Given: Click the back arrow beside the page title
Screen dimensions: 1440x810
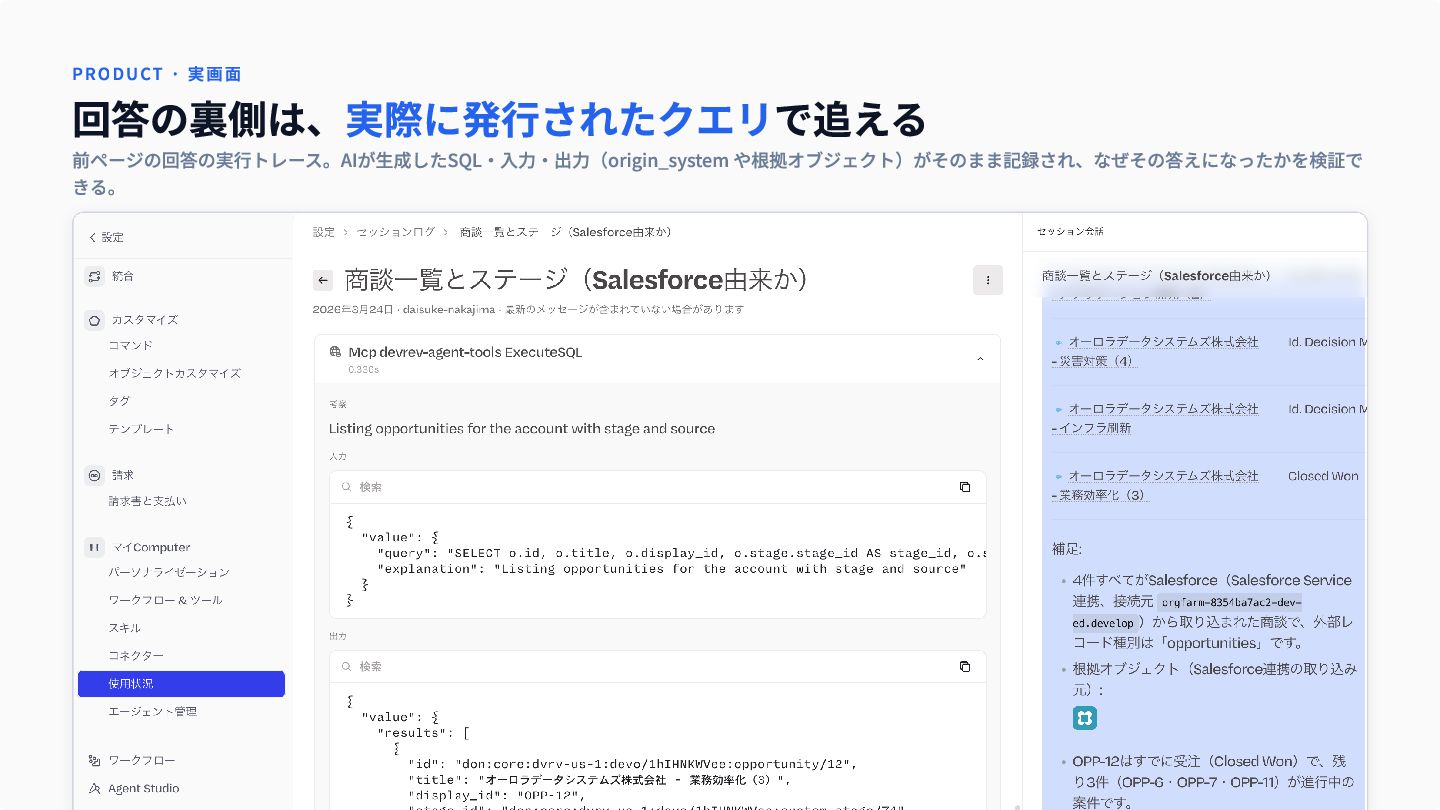Looking at the screenshot, I should click(322, 280).
